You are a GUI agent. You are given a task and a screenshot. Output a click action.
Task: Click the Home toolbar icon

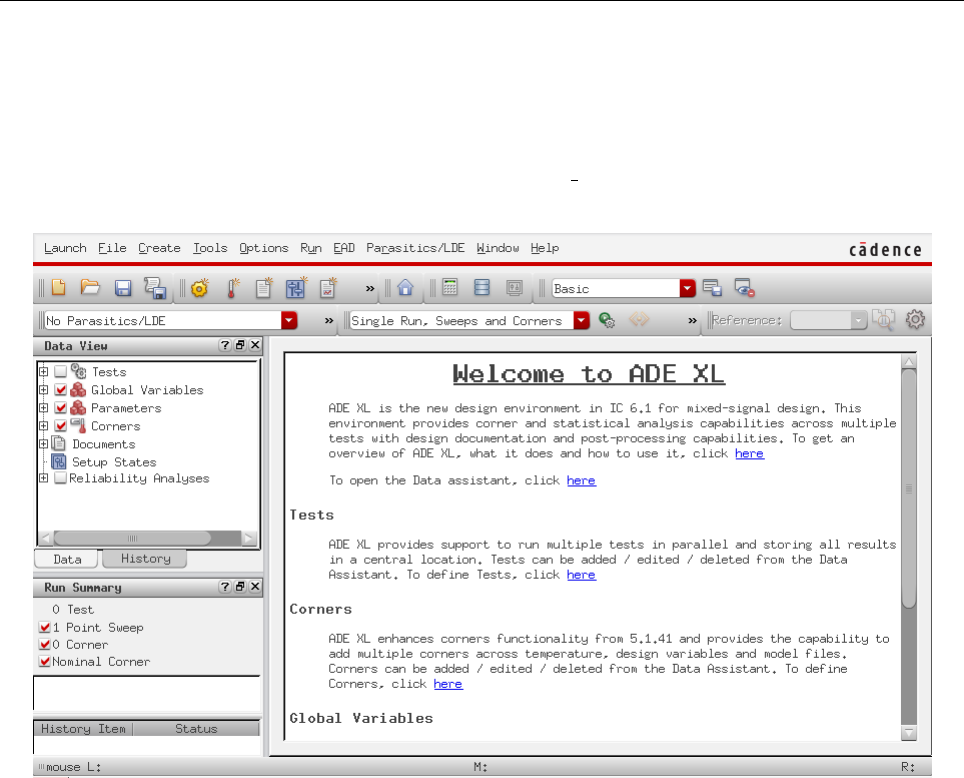405,287
